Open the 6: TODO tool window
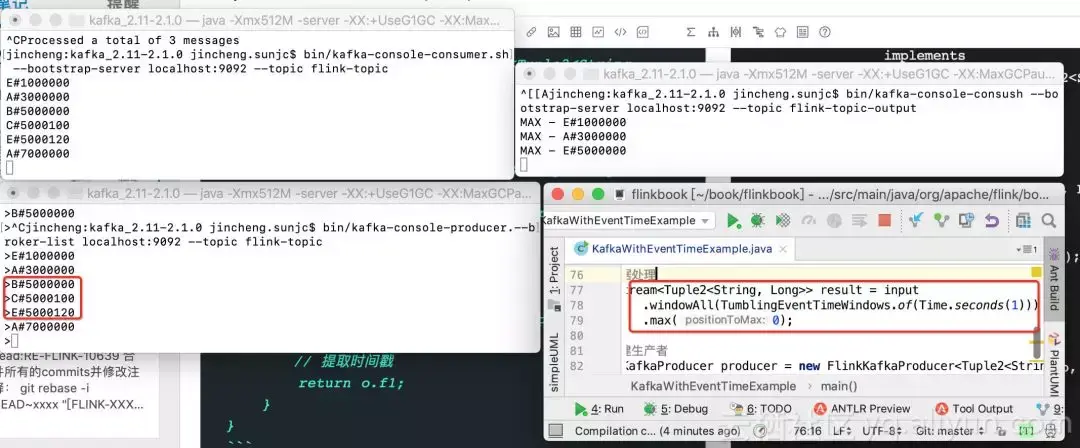This screenshot has height=448, width=1080. click(x=760, y=409)
